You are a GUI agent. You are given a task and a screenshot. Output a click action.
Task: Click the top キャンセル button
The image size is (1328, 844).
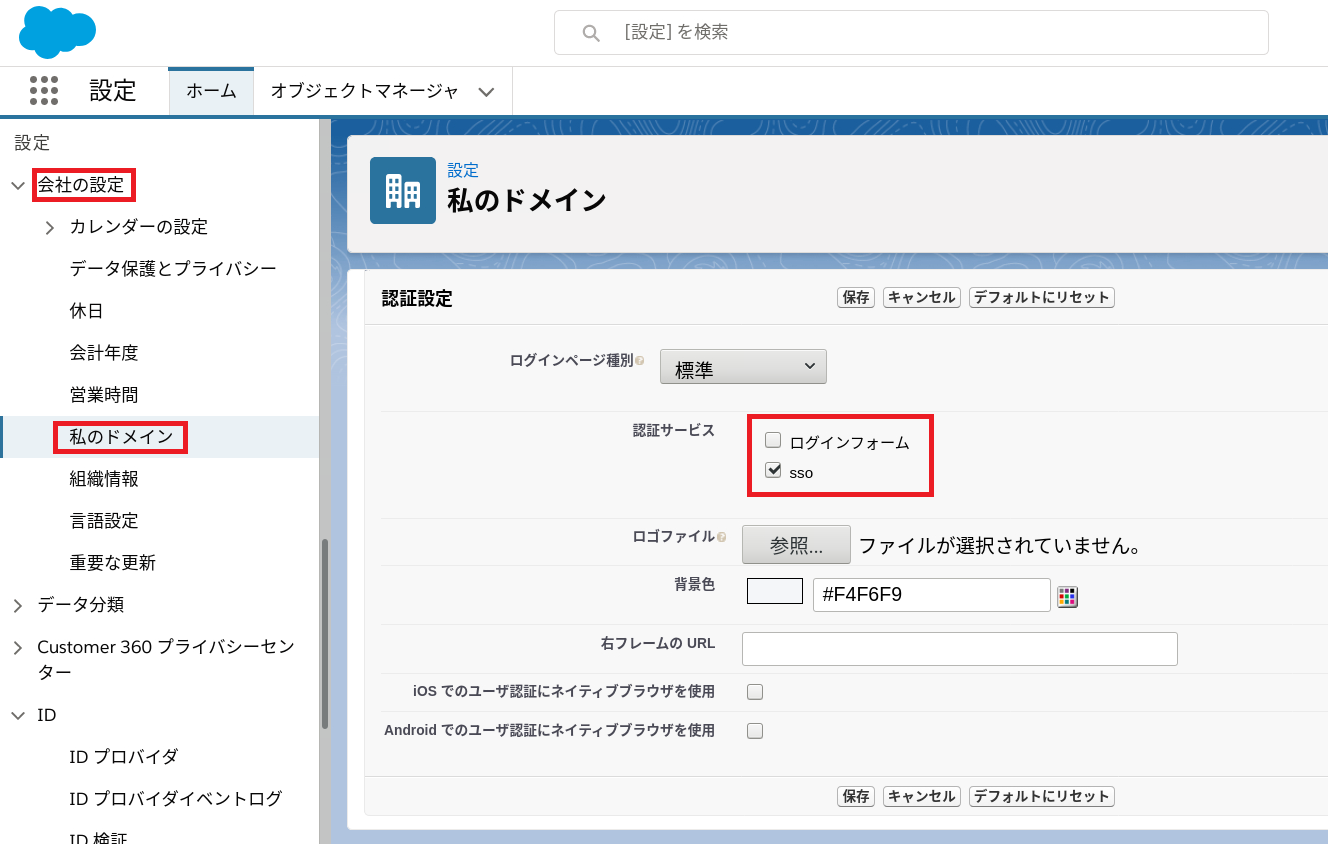(x=922, y=297)
